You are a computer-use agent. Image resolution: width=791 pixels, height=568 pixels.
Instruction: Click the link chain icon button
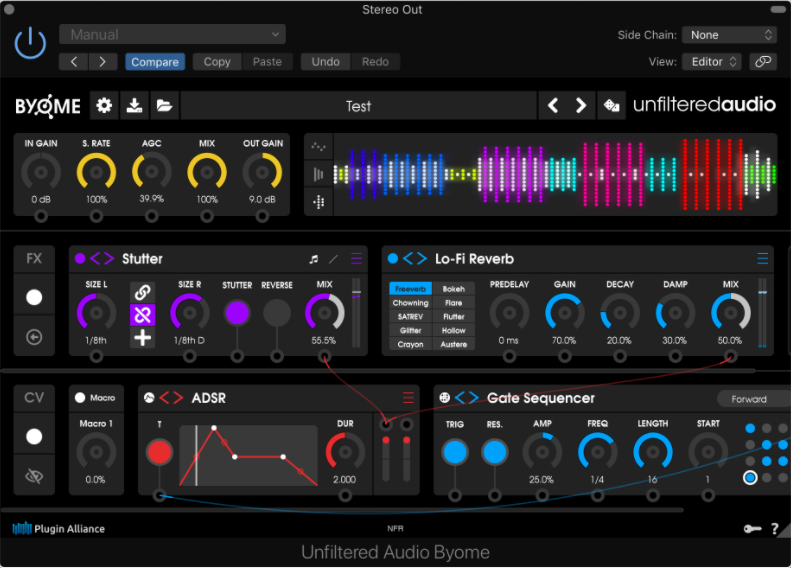(x=763, y=62)
